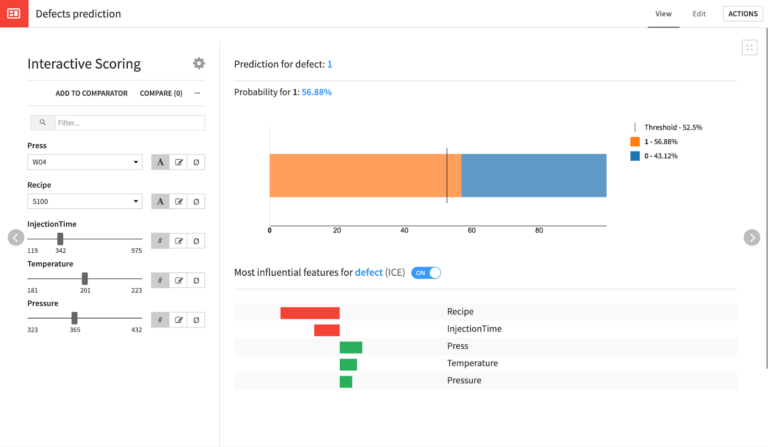The image size is (768, 447).
Task: Click the InjectionTime slider handle
Action: click(60, 239)
